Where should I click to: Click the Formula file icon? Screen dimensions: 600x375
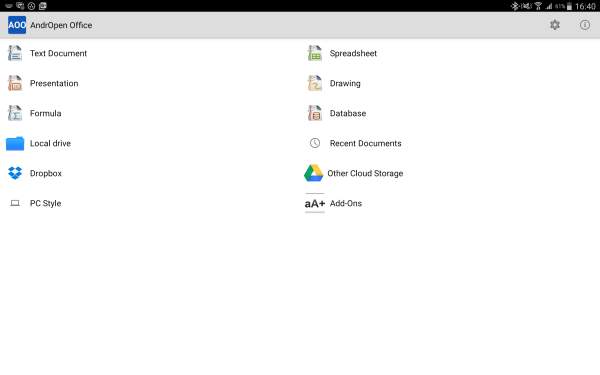(x=15, y=113)
